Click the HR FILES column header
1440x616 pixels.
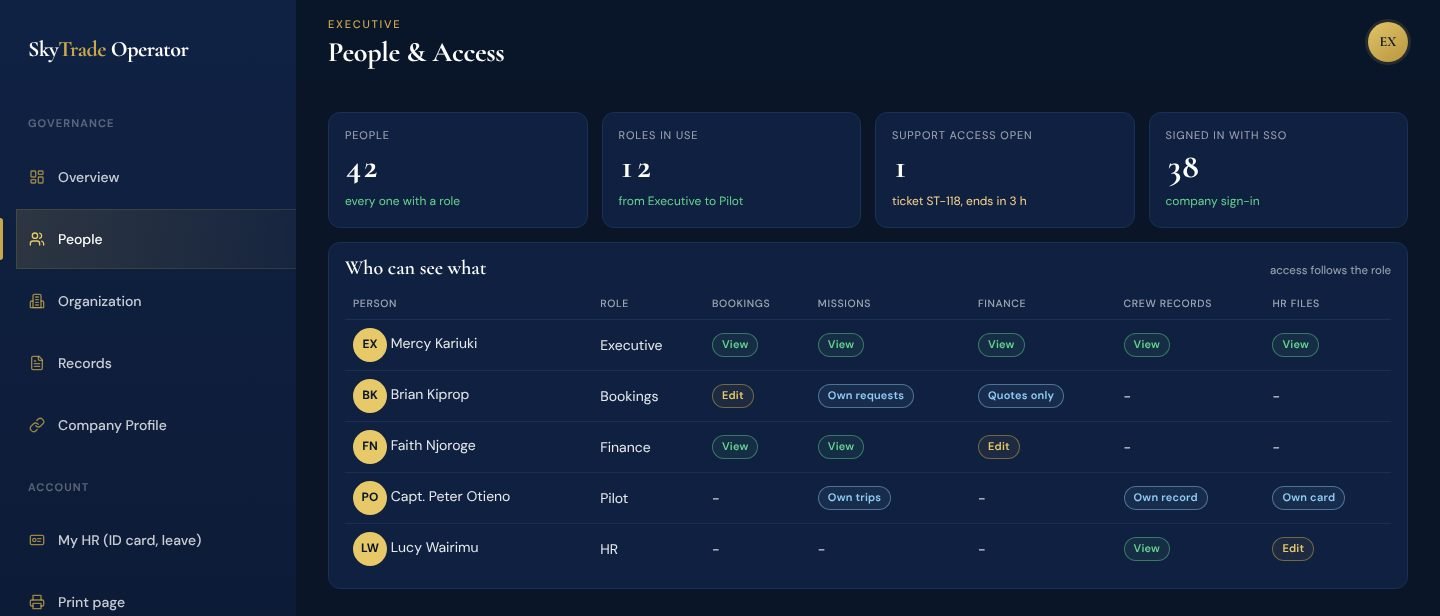click(1295, 303)
